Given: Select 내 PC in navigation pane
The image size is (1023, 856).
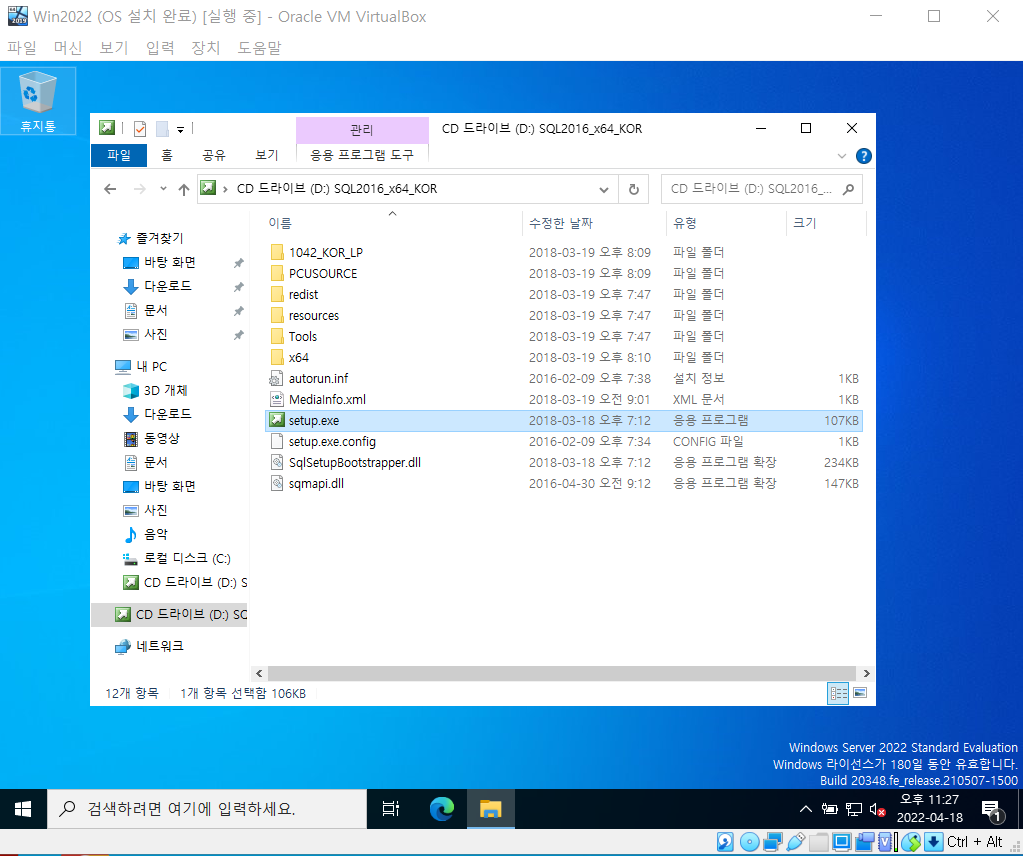Looking at the screenshot, I should (x=142, y=367).
